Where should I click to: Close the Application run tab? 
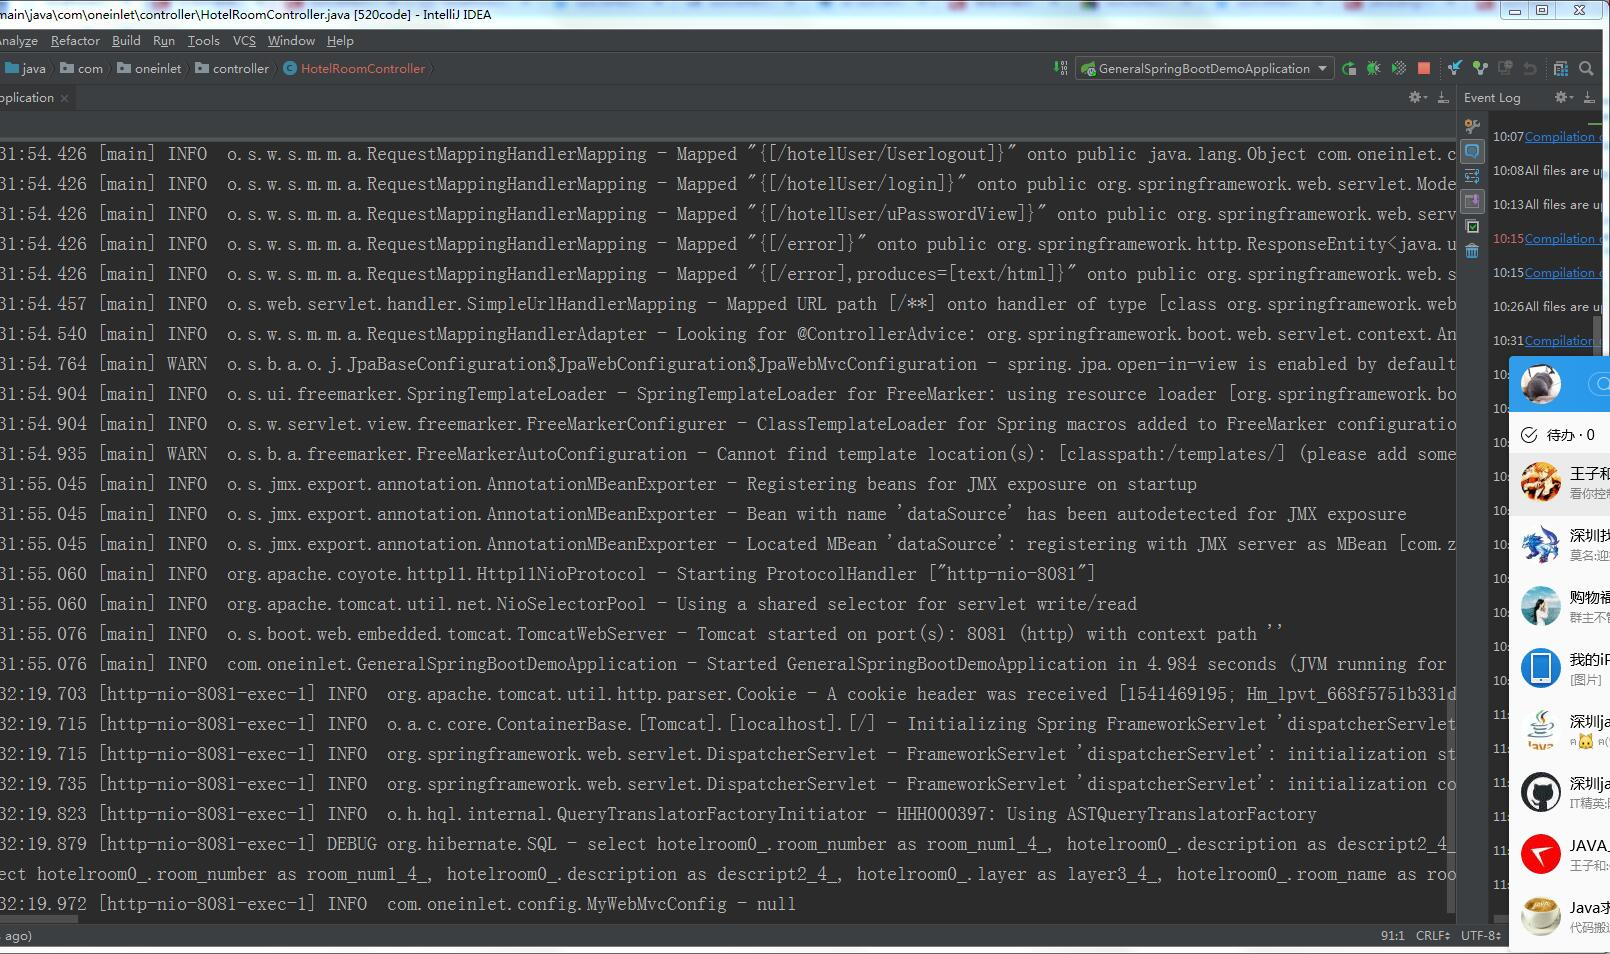pyautogui.click(x=64, y=98)
